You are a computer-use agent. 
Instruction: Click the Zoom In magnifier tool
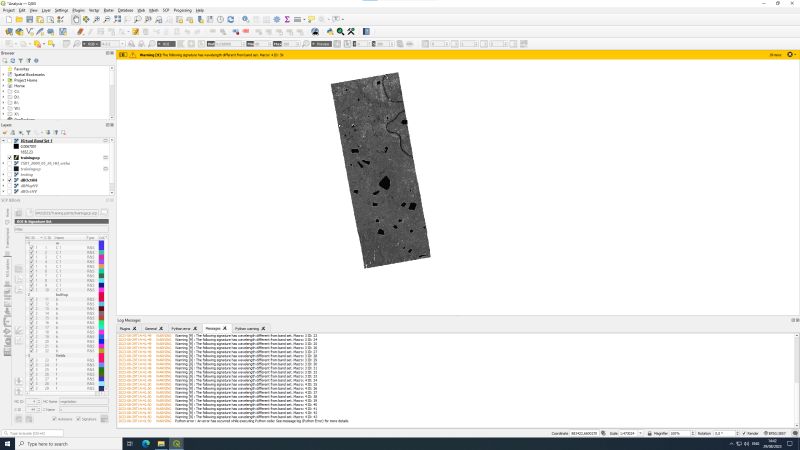click(x=96, y=19)
